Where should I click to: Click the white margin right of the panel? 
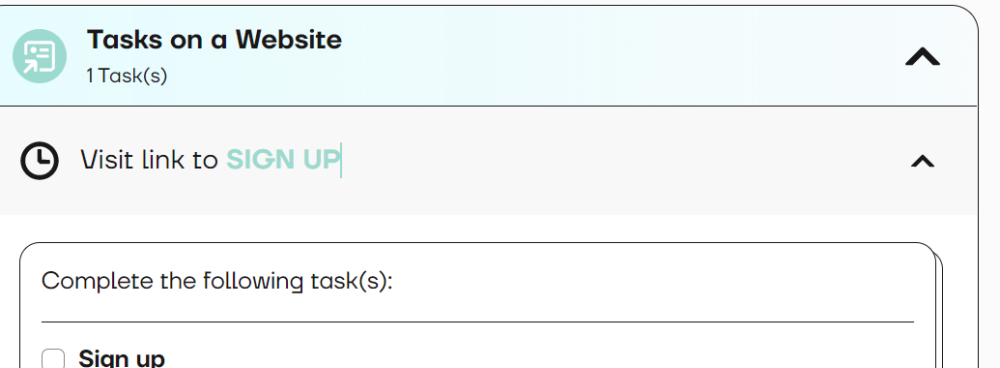click(x=989, y=191)
